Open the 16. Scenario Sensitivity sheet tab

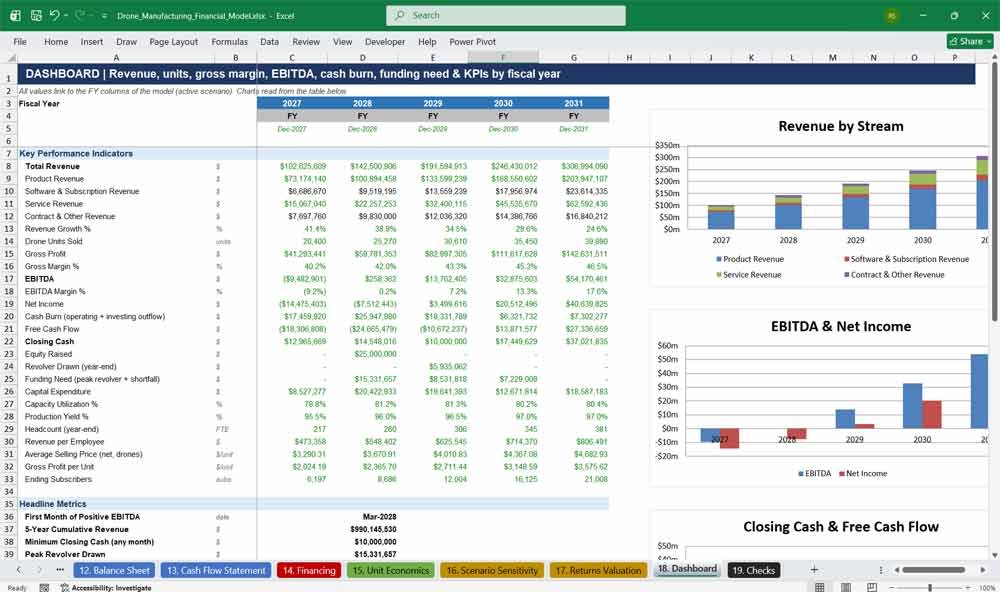(492, 570)
